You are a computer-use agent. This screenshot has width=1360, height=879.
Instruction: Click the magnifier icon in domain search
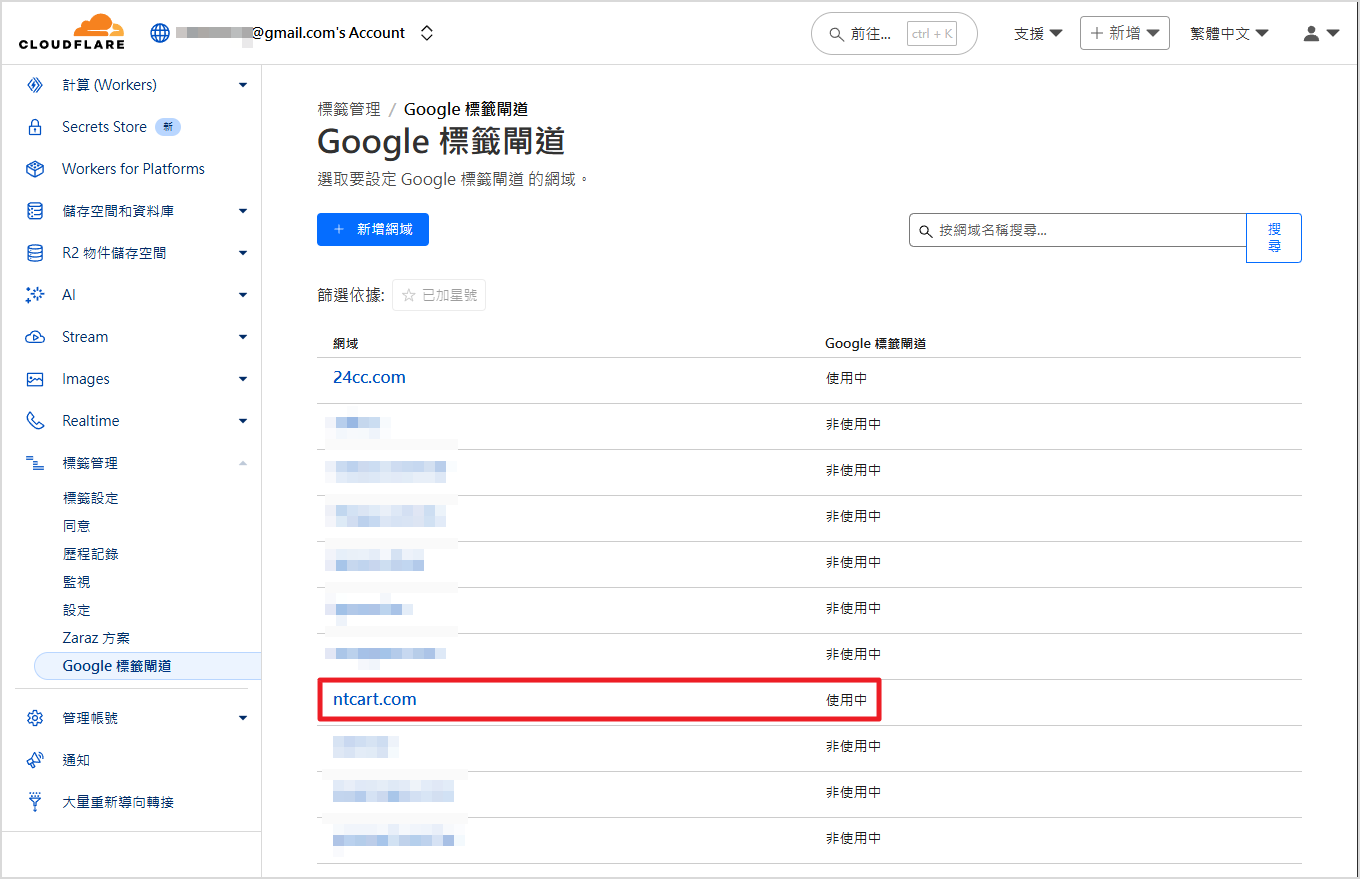tap(925, 231)
